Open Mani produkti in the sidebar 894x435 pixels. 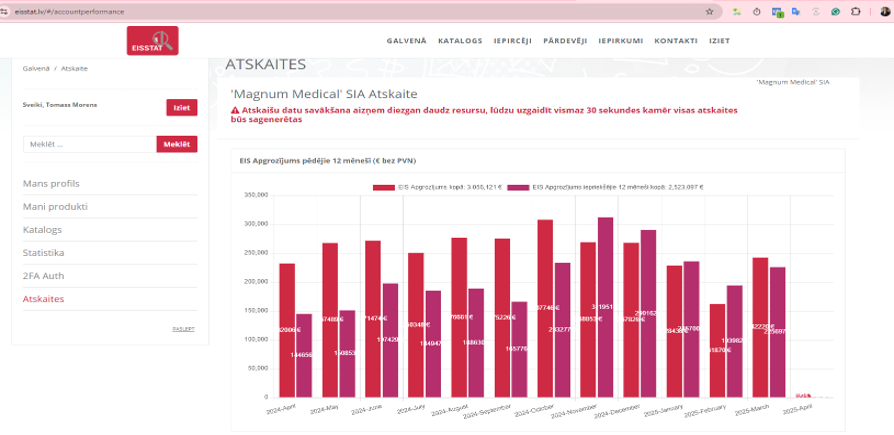55,206
